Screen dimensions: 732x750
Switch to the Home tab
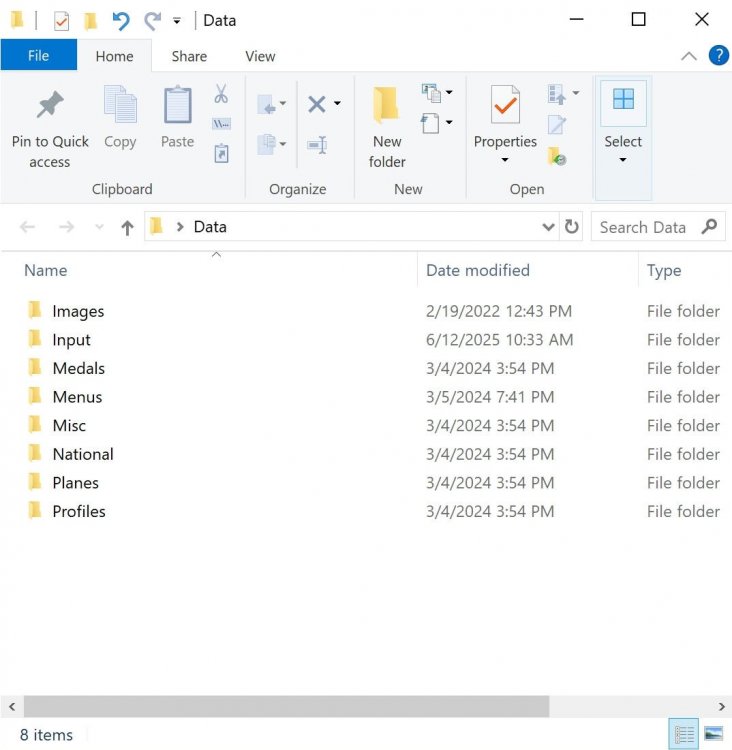114,56
